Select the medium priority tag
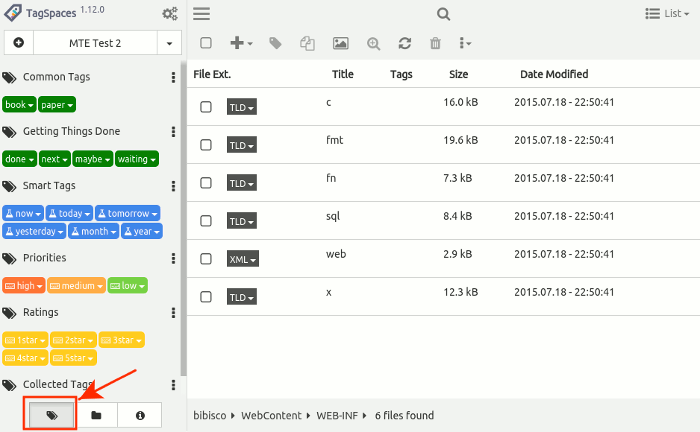Viewport: 700px width, 432px height. coord(76,286)
